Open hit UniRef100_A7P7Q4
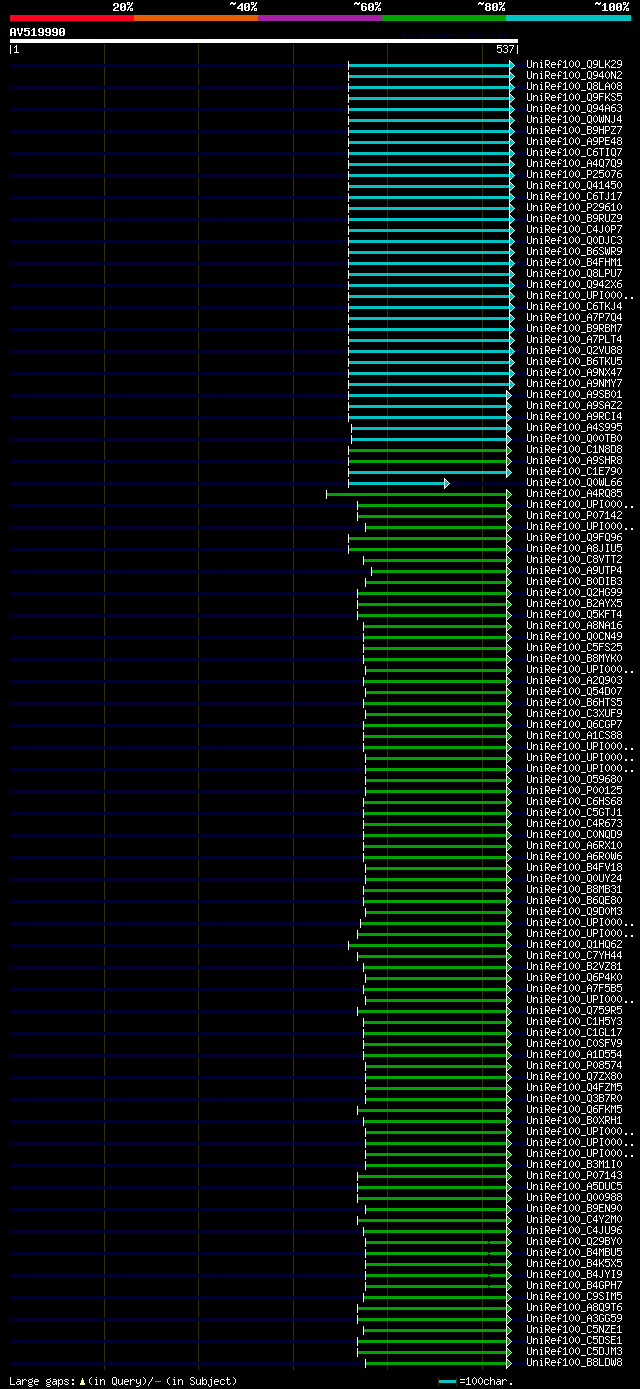The image size is (640, 1389). point(574,317)
